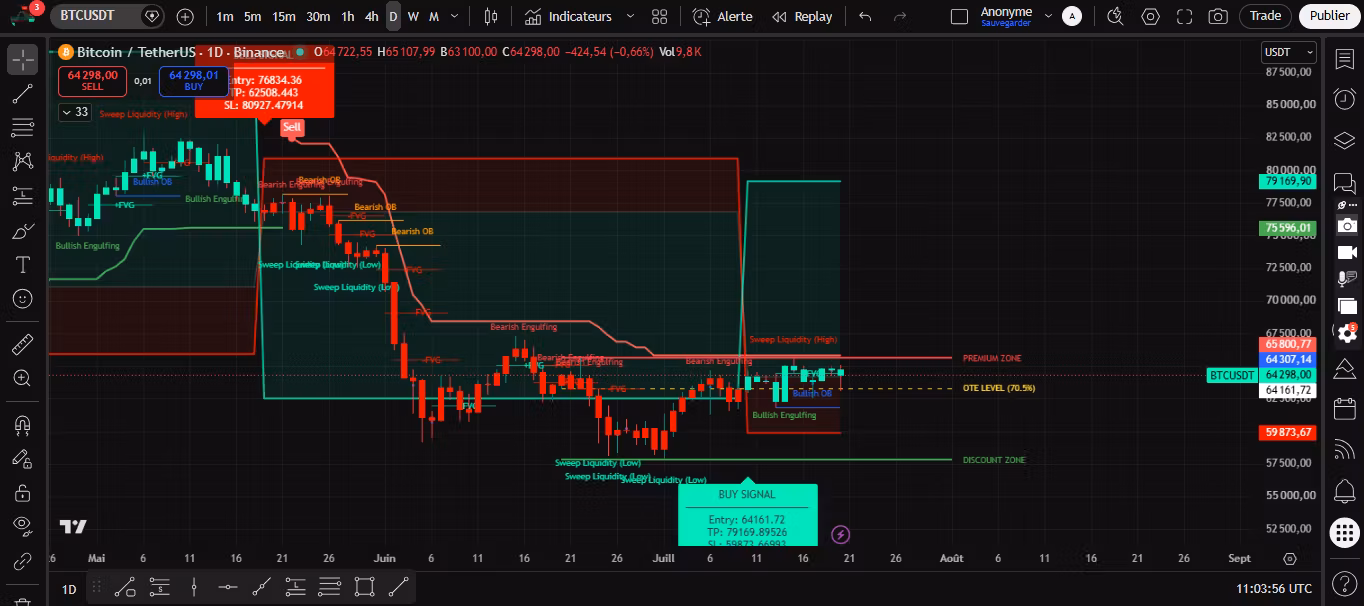The height and width of the screenshot is (606, 1364).
Task: Click the 1D button in bottom toolbar
Action: [69, 589]
